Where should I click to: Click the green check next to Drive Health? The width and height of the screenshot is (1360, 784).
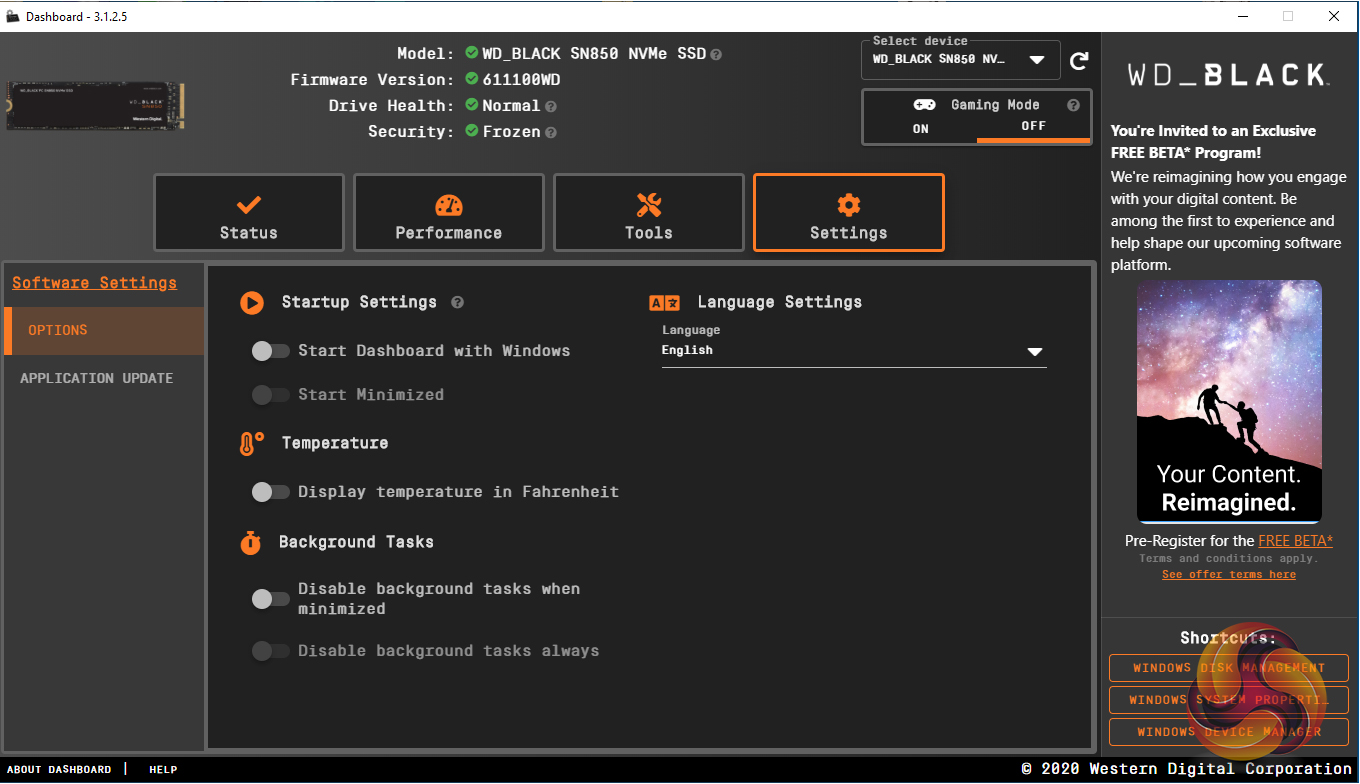472,105
